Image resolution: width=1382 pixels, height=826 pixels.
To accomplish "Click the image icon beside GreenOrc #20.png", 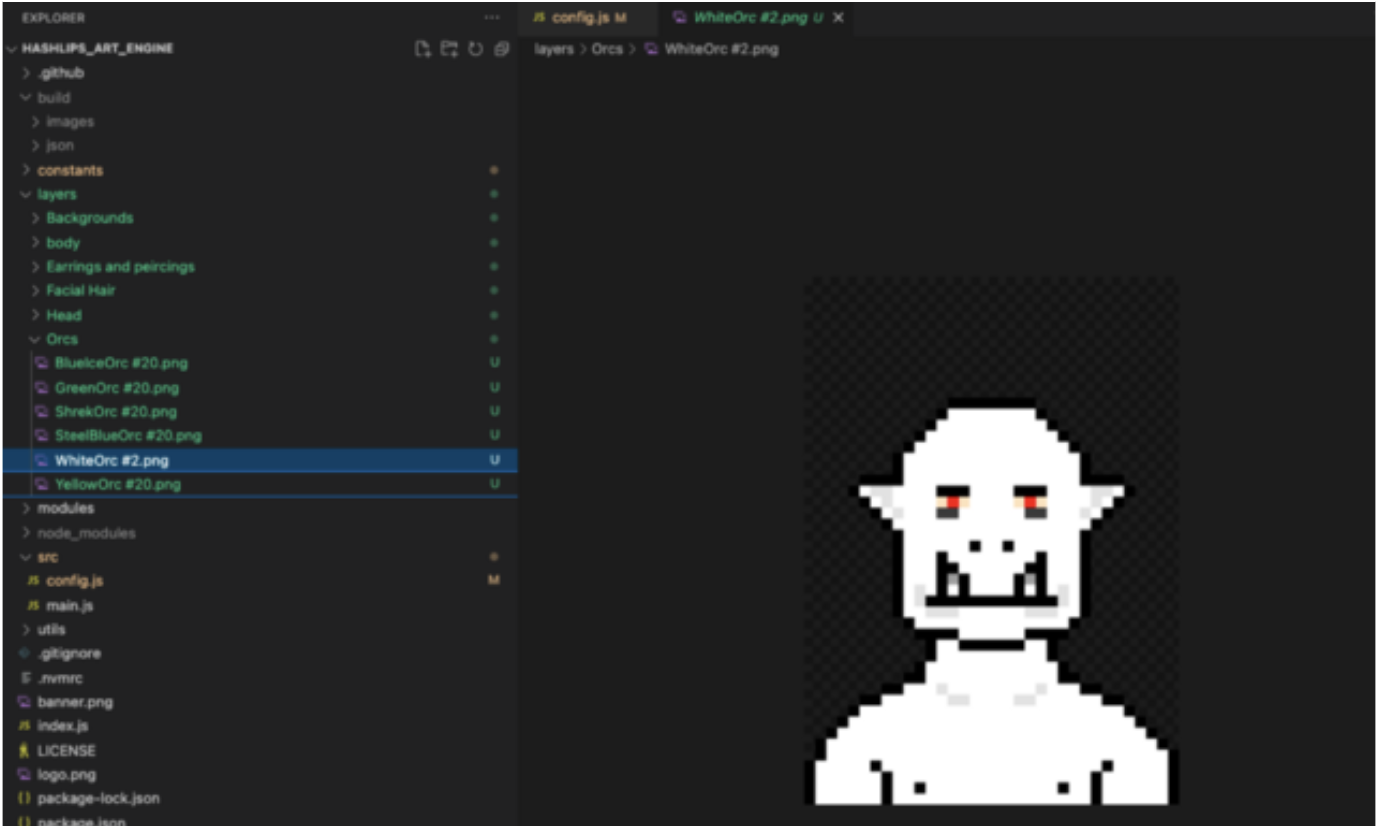I will point(42,387).
